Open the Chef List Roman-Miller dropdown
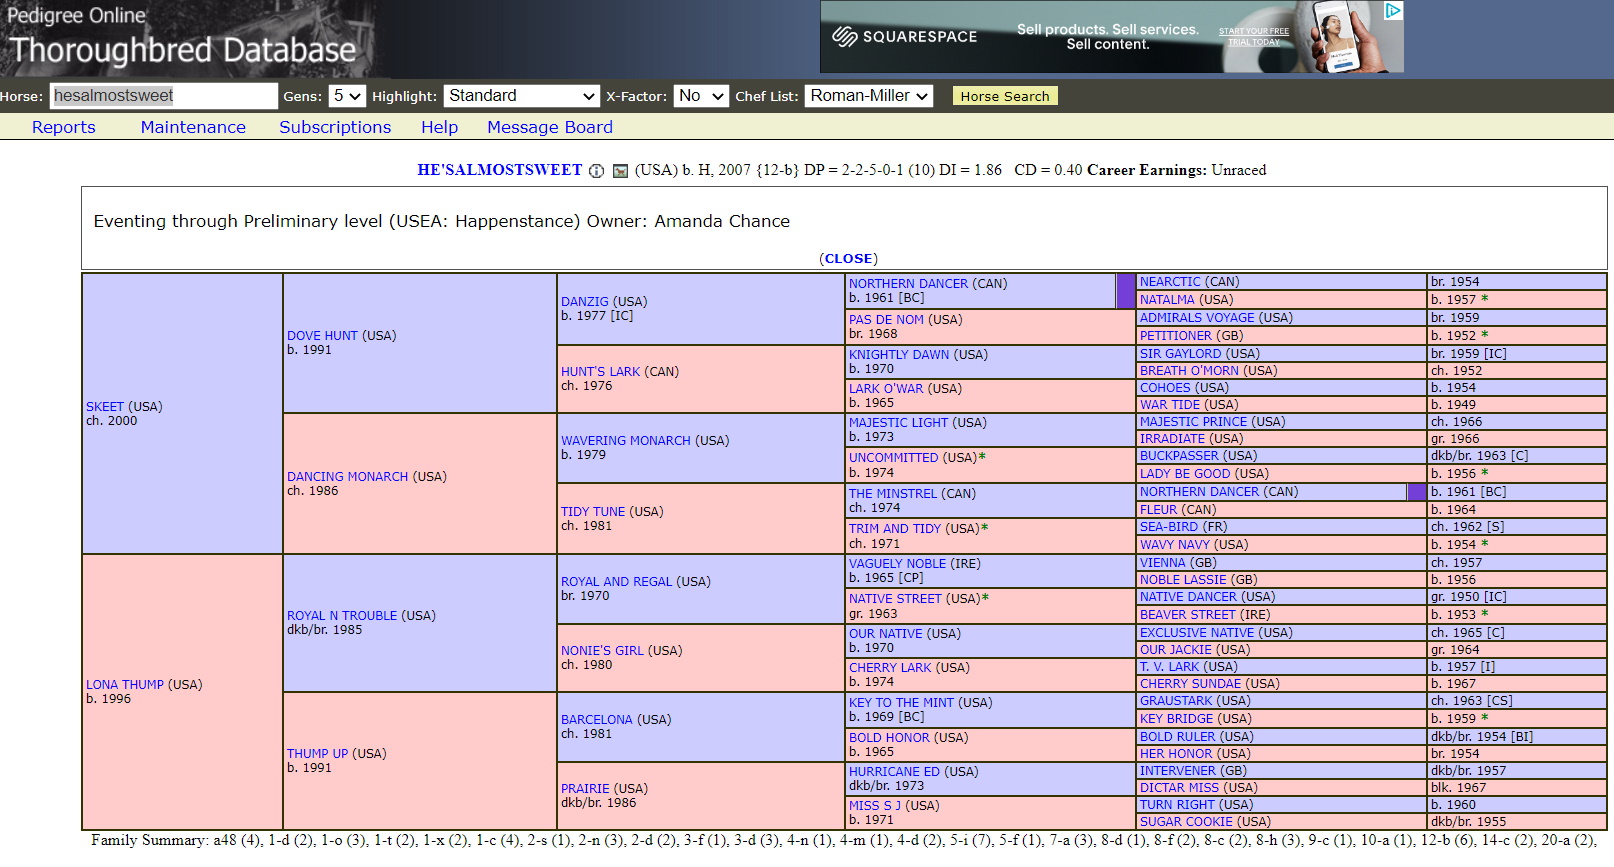The height and width of the screenshot is (867, 1614). 868,96
